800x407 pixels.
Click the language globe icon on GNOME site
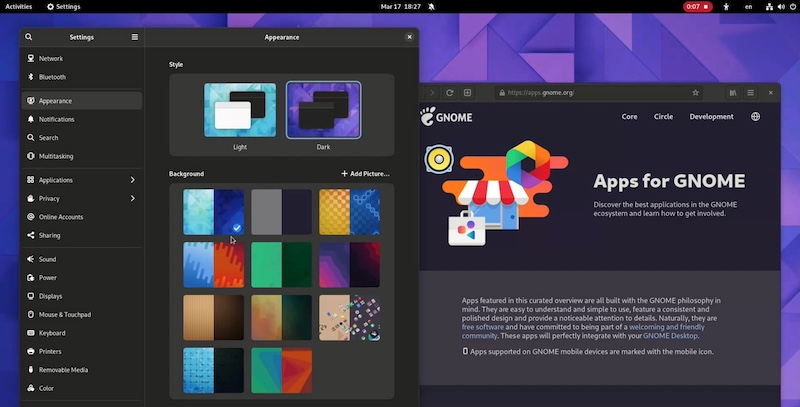coord(756,116)
